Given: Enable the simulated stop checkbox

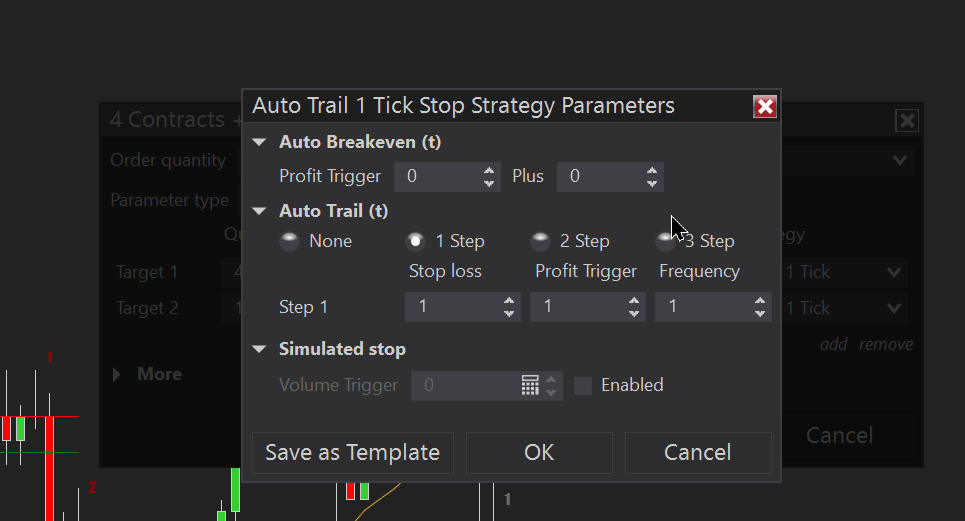Looking at the screenshot, I should coord(583,385).
